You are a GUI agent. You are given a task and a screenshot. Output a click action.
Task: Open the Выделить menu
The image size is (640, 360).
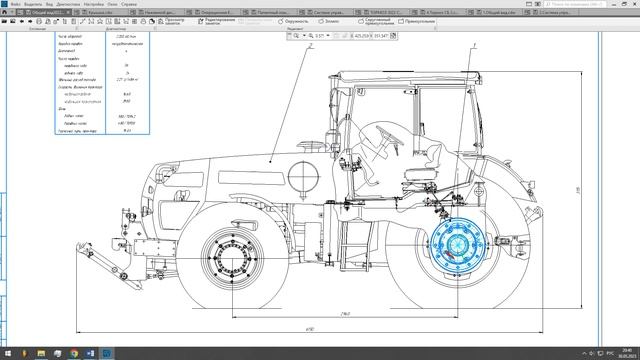[x=33, y=4]
